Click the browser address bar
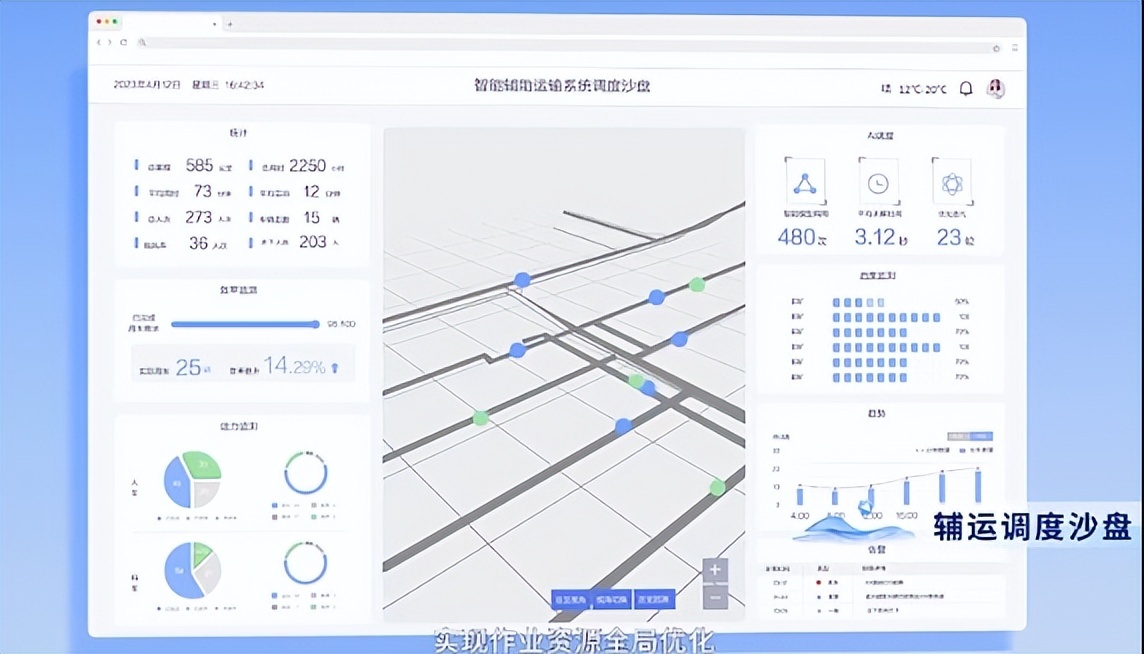This screenshot has height=654, width=1144. 560,43
